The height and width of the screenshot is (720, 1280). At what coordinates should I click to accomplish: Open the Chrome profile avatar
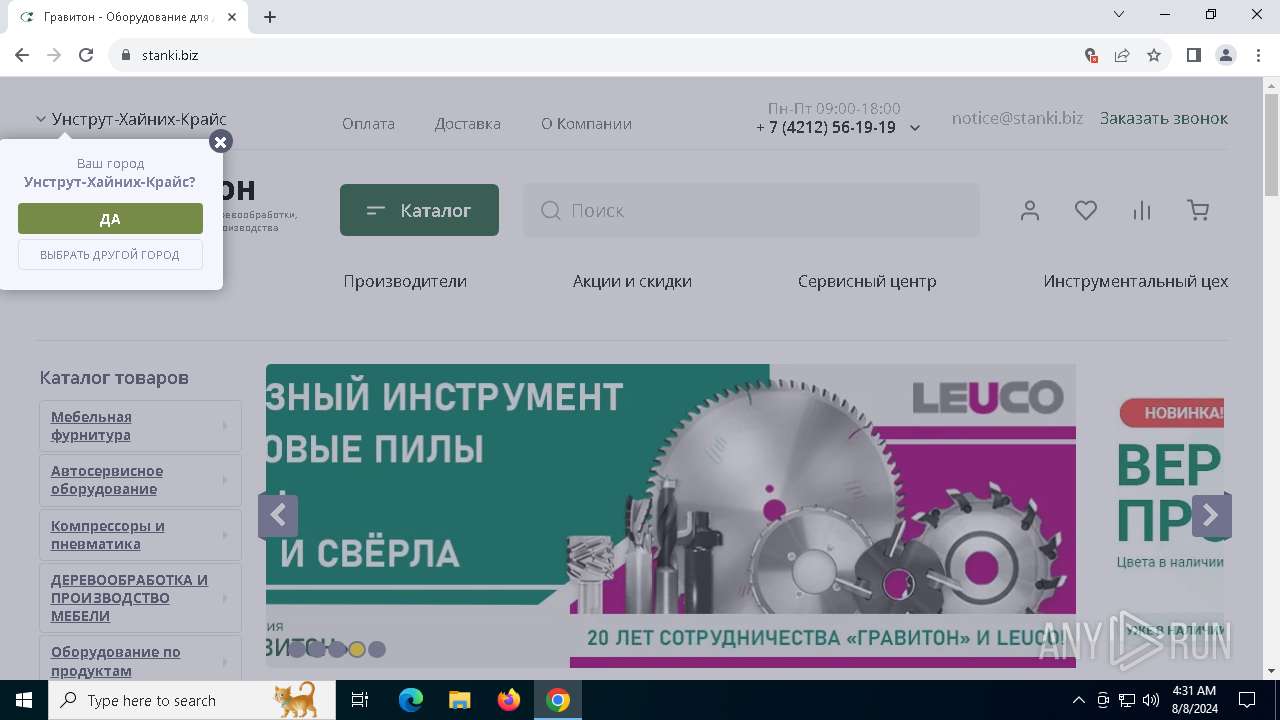pos(1226,55)
